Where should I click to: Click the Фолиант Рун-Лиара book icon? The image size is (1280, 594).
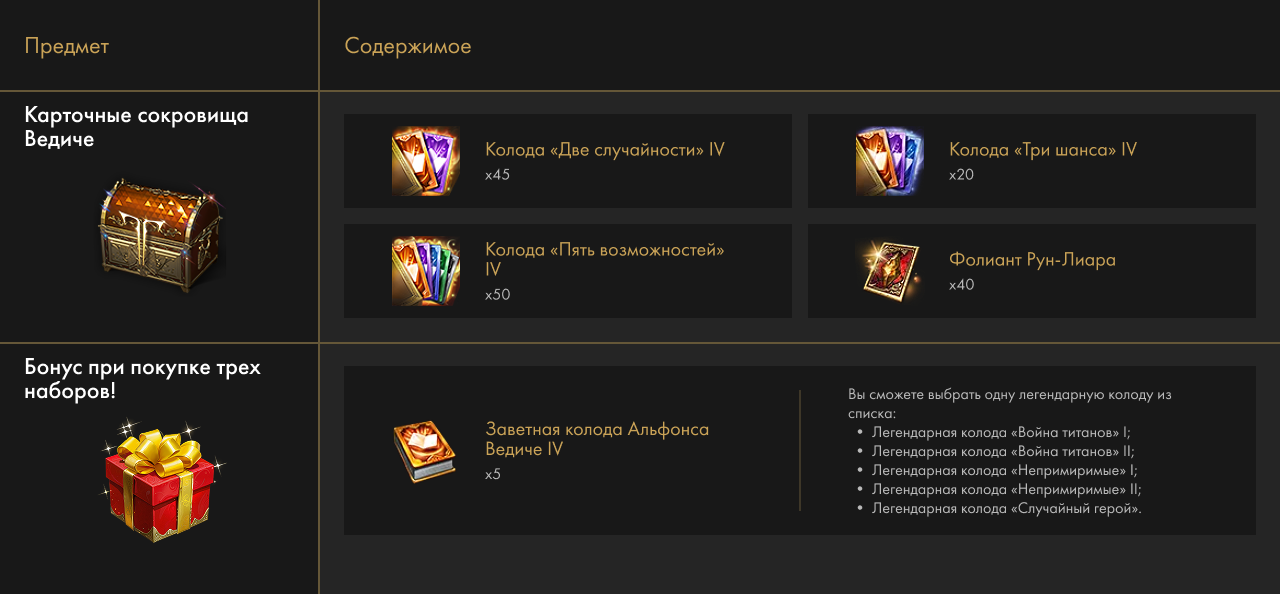[x=889, y=270]
